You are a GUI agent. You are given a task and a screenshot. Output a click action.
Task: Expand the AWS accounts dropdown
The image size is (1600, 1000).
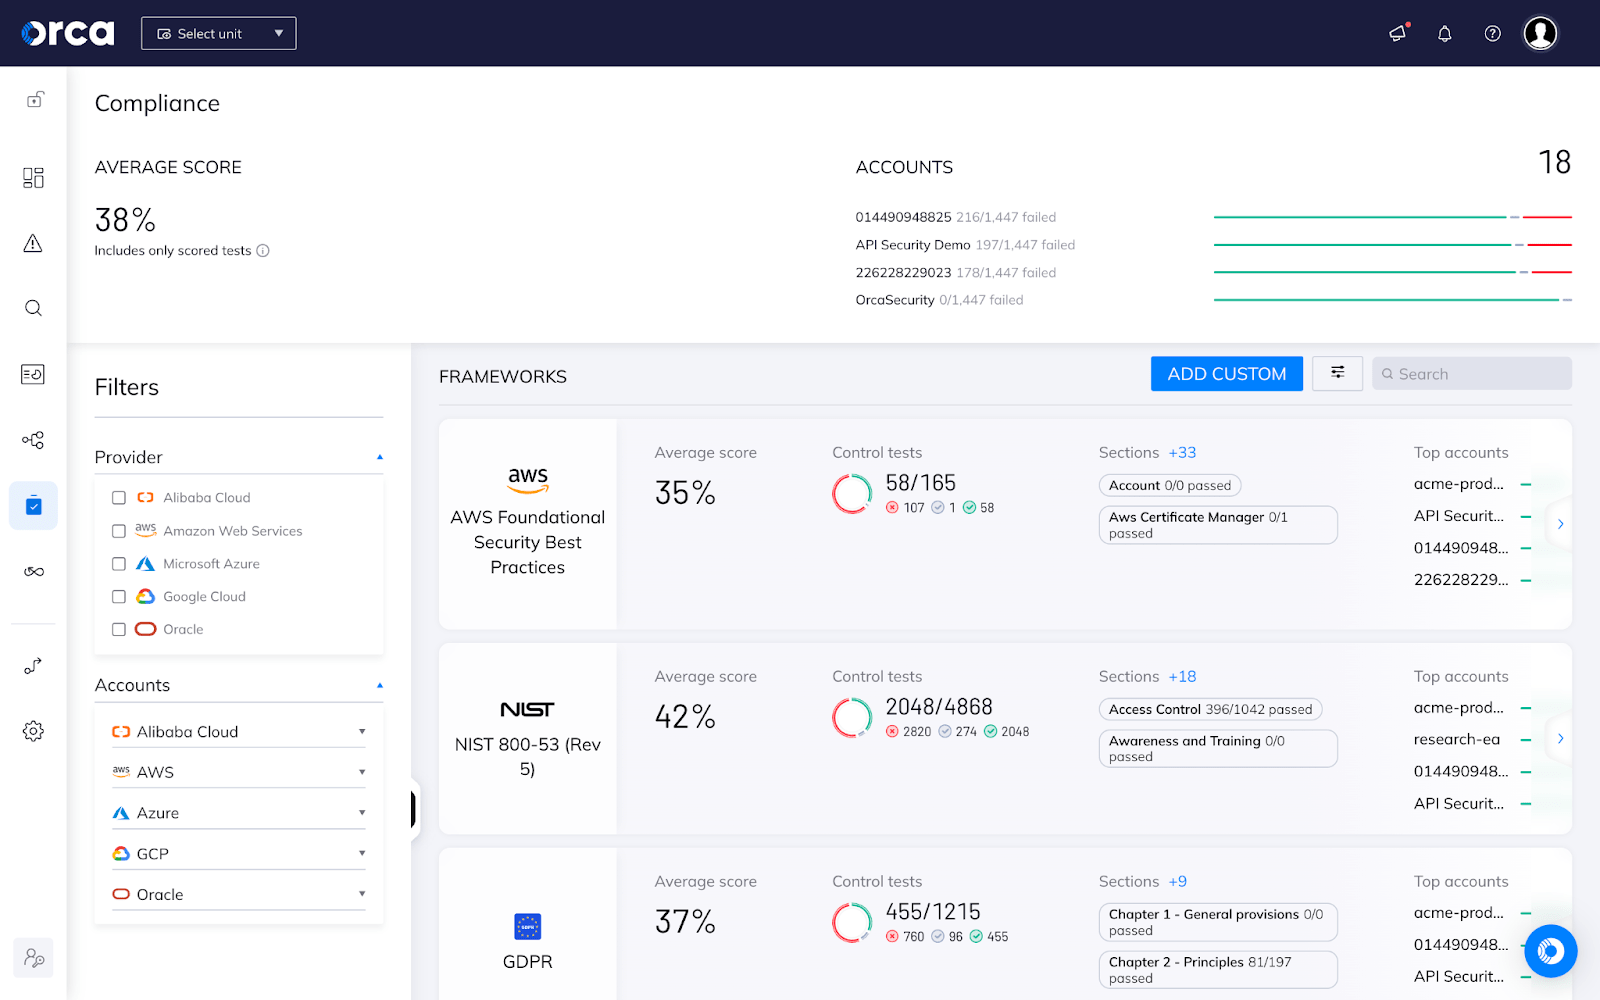tap(361, 771)
